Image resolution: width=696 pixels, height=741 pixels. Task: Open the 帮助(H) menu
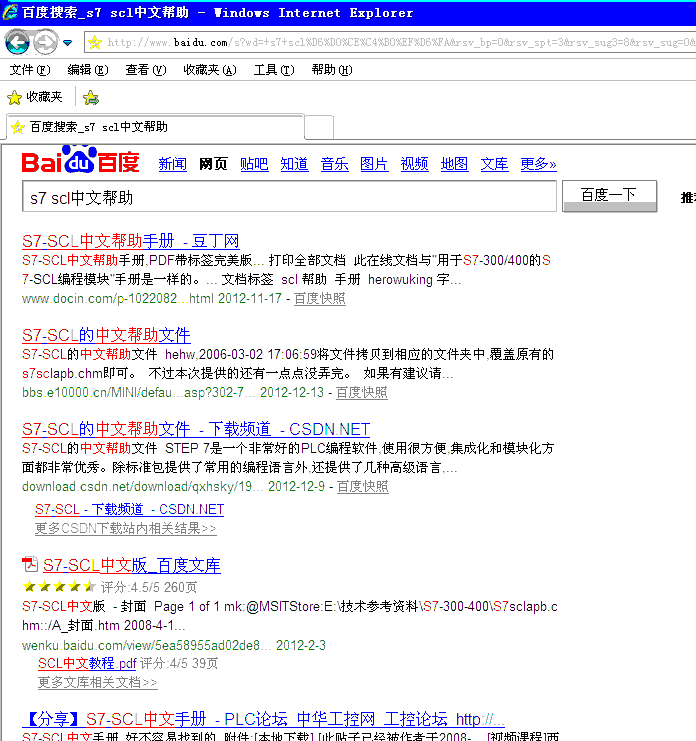(x=332, y=70)
